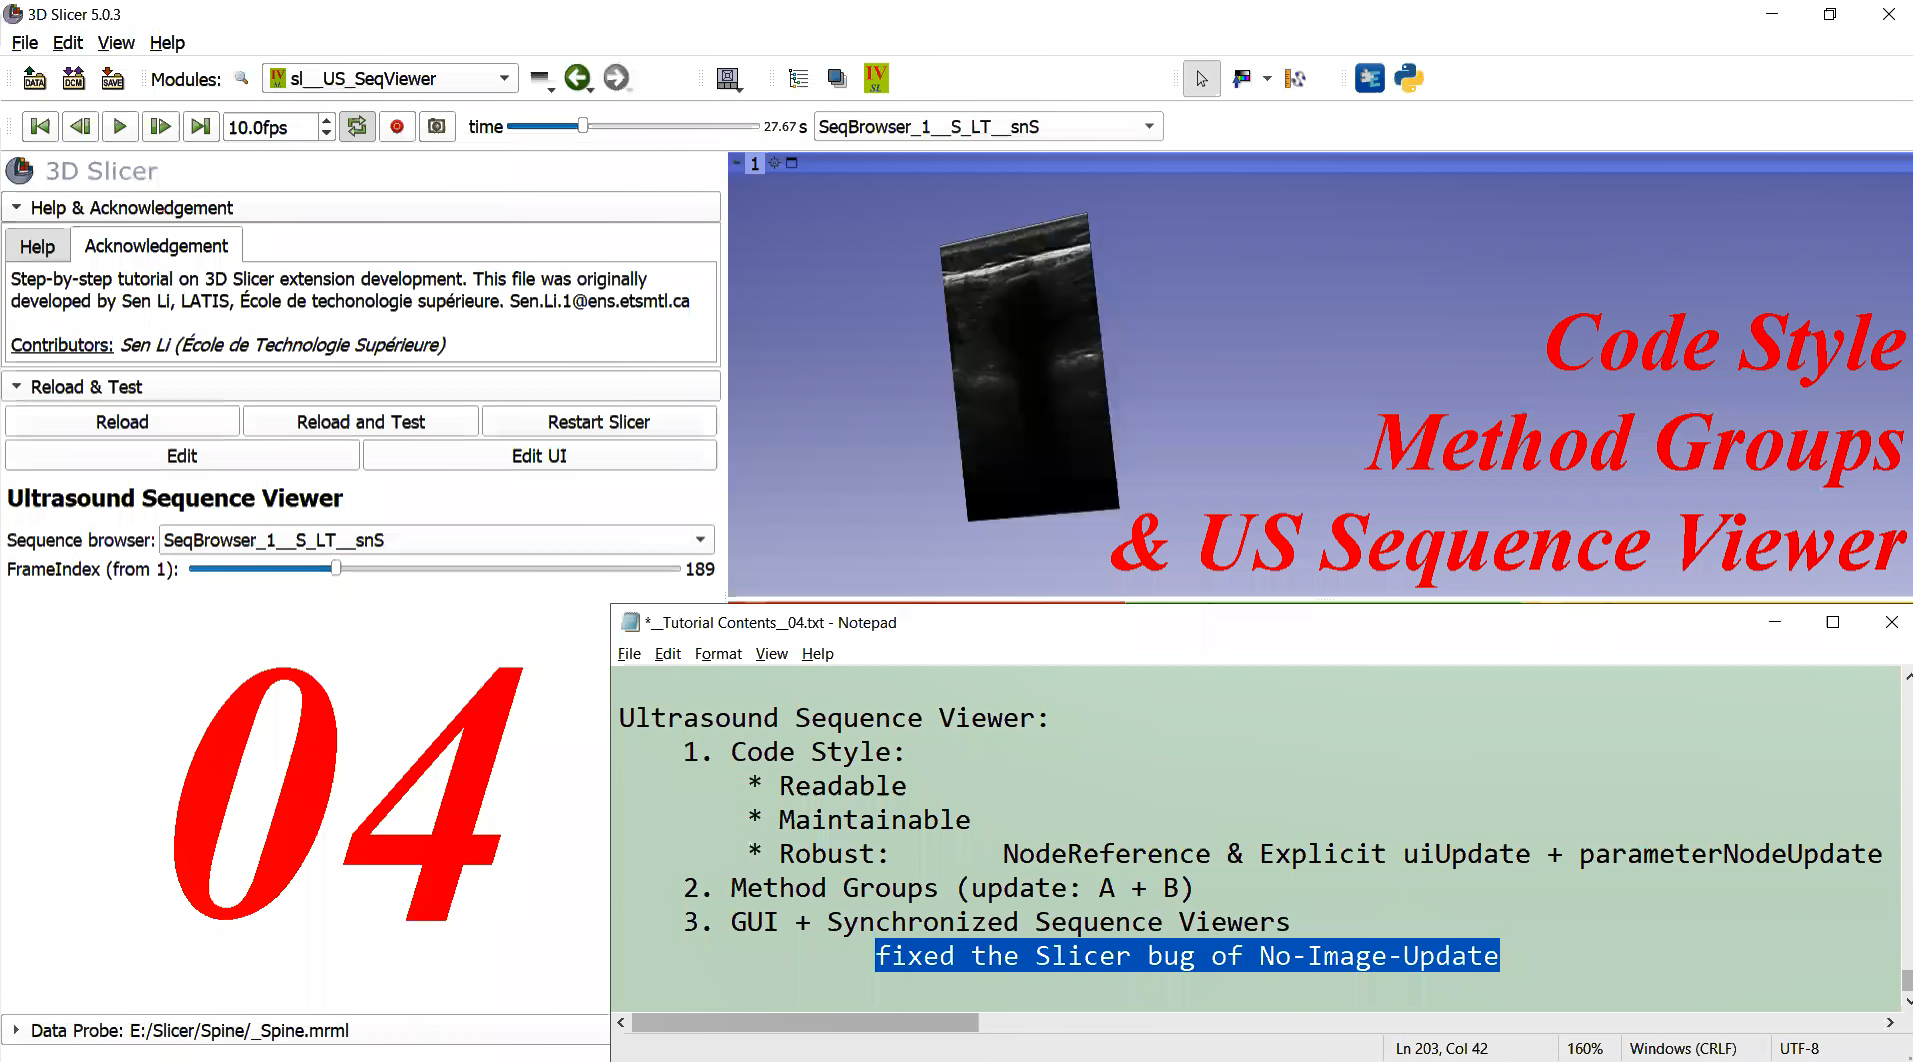The image size is (1914, 1064).
Task: Open the View menu in Notepad
Action: (x=771, y=653)
